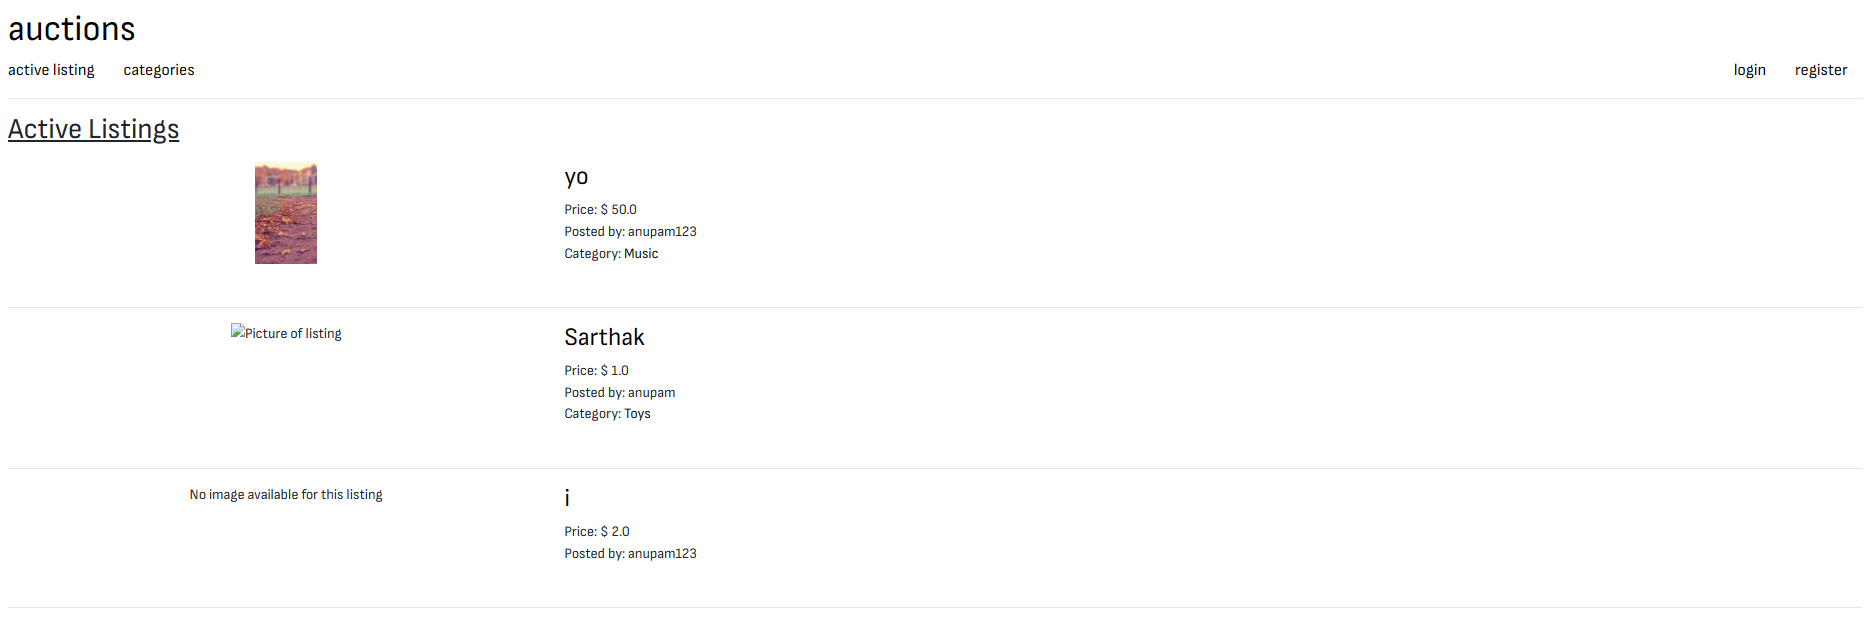Open the autumn leaves listing thumbnail
This screenshot has width=1871, height=623.
coord(286,213)
